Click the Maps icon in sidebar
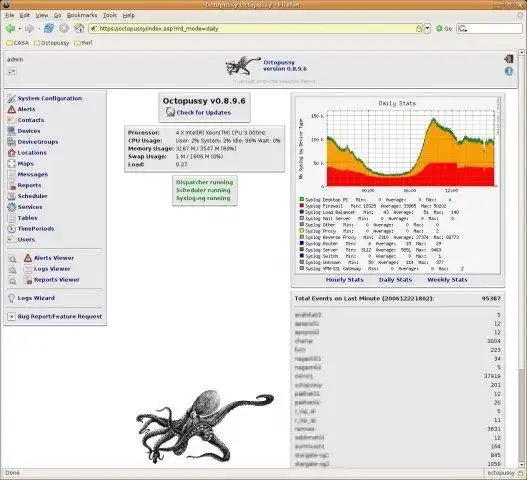The height and width of the screenshot is (480, 527). (x=12, y=164)
